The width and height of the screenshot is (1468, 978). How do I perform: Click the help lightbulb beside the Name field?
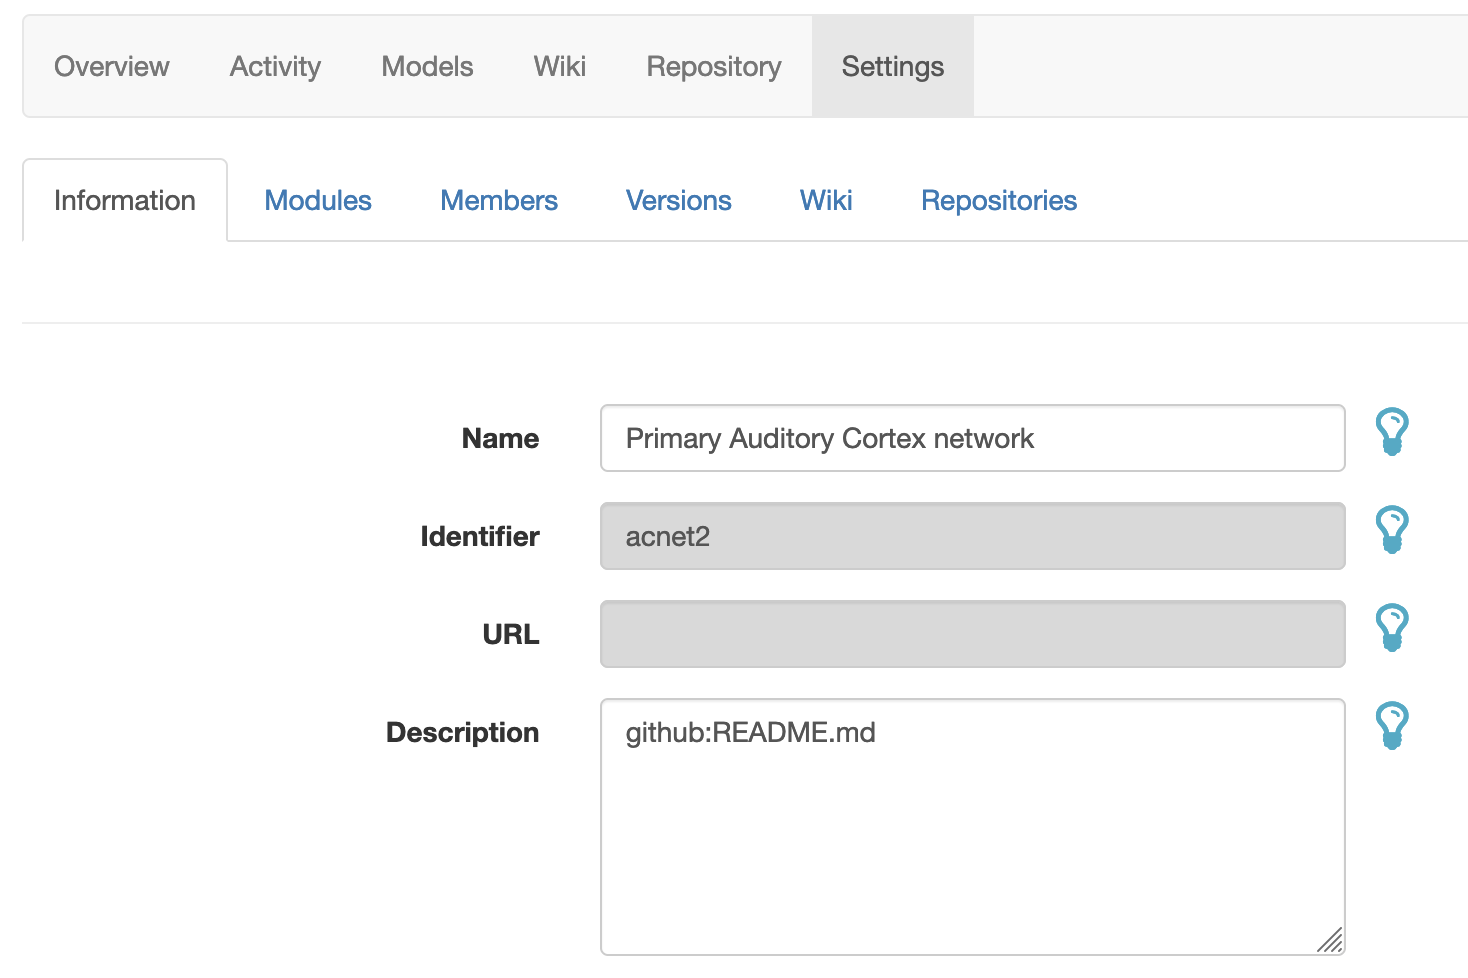[x=1393, y=432]
